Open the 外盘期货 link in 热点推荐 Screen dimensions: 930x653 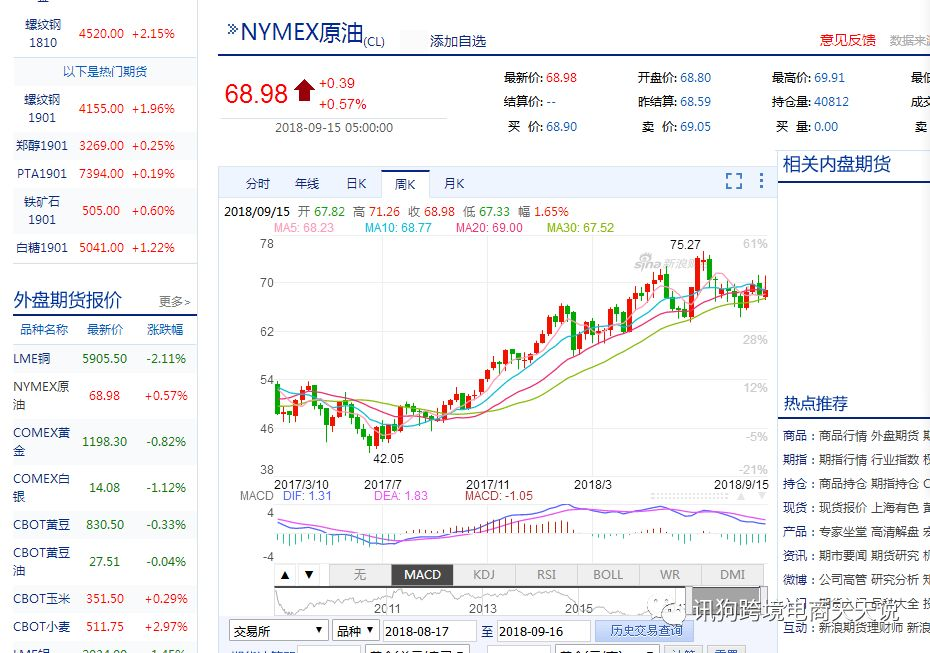(x=895, y=436)
